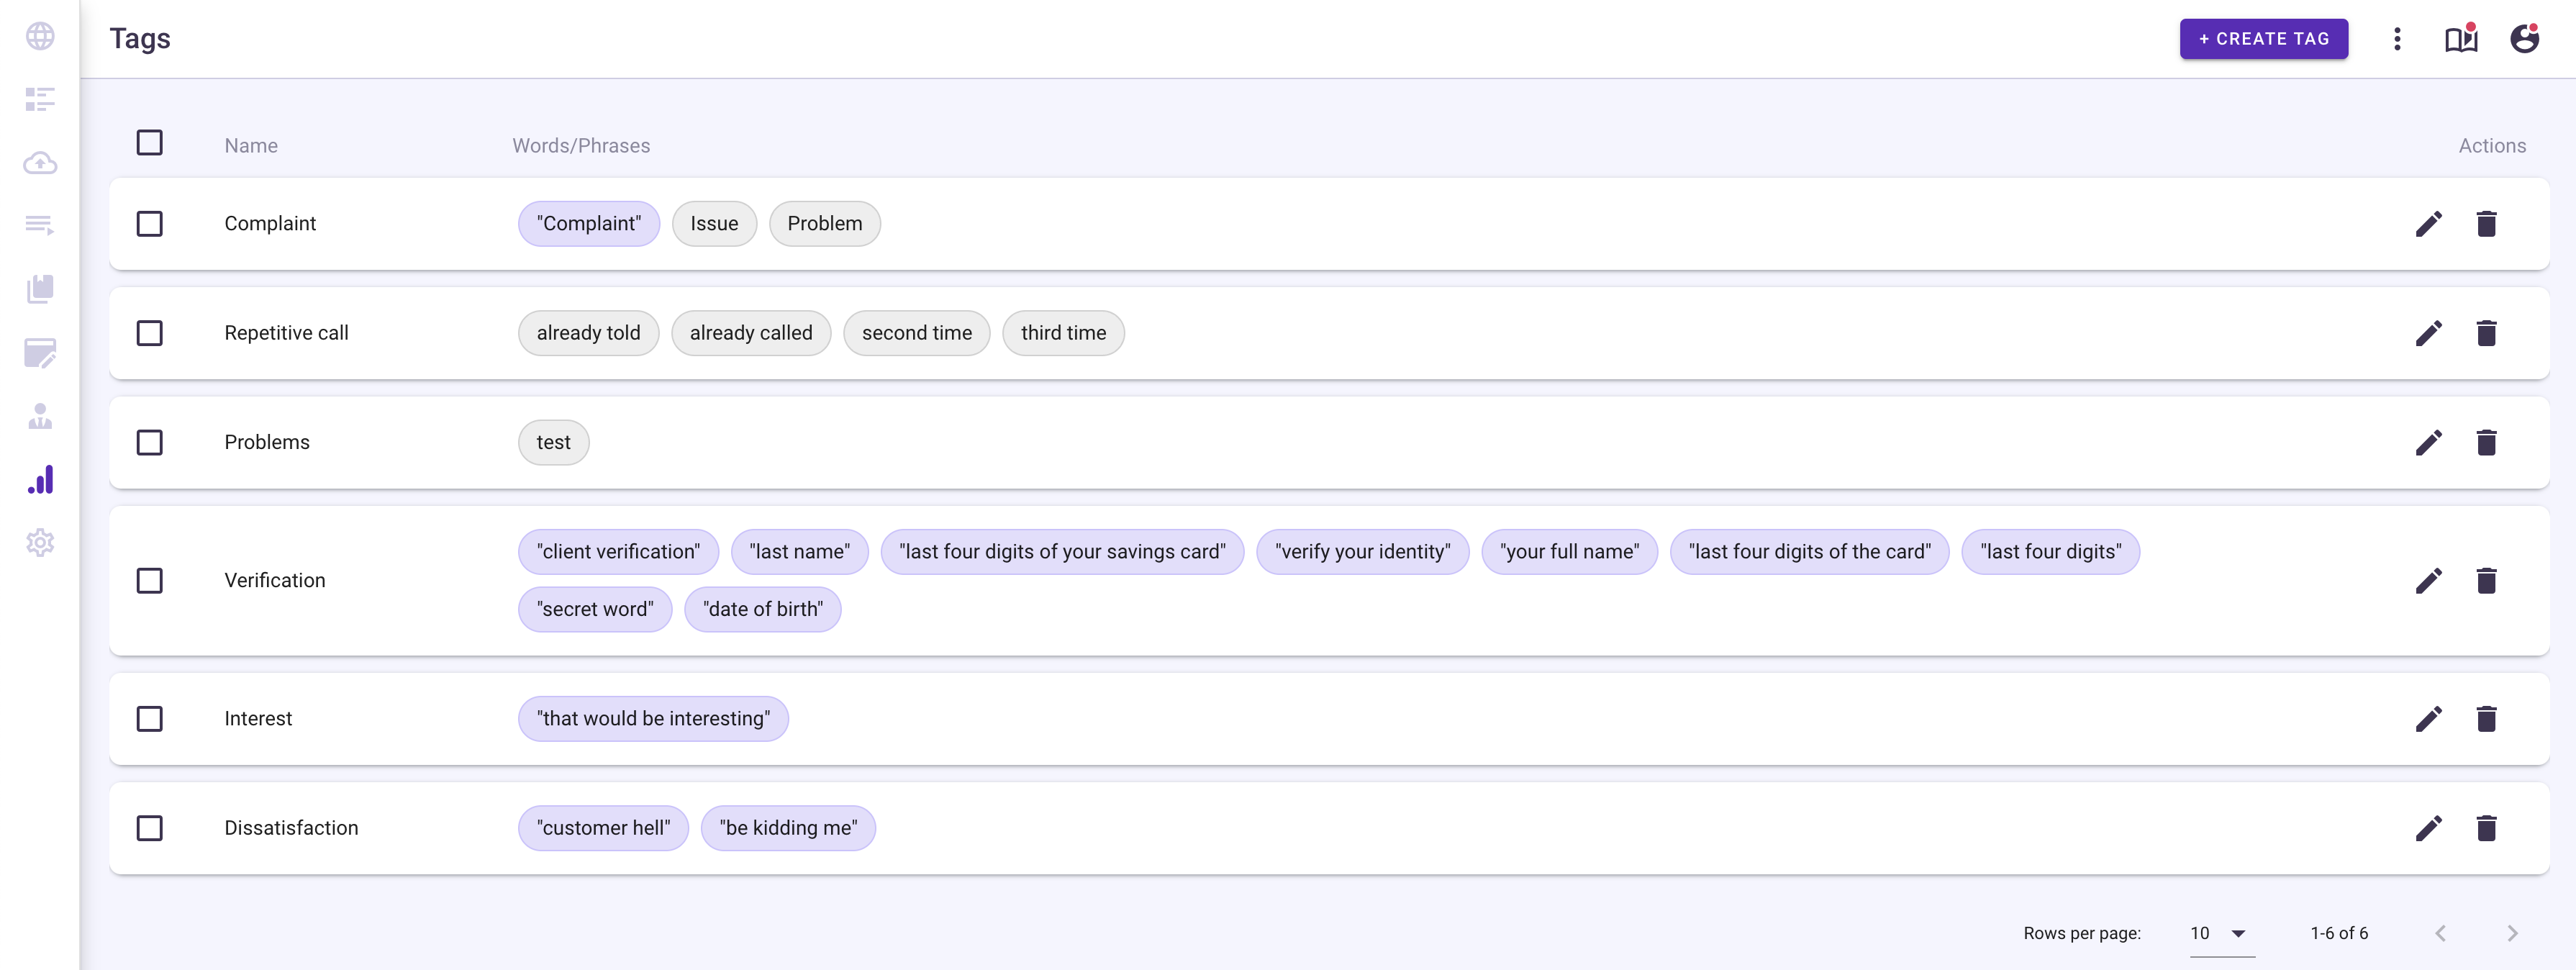Edit the Repetitive call tag
Screen dimensions: 2576x970
[2429, 333]
